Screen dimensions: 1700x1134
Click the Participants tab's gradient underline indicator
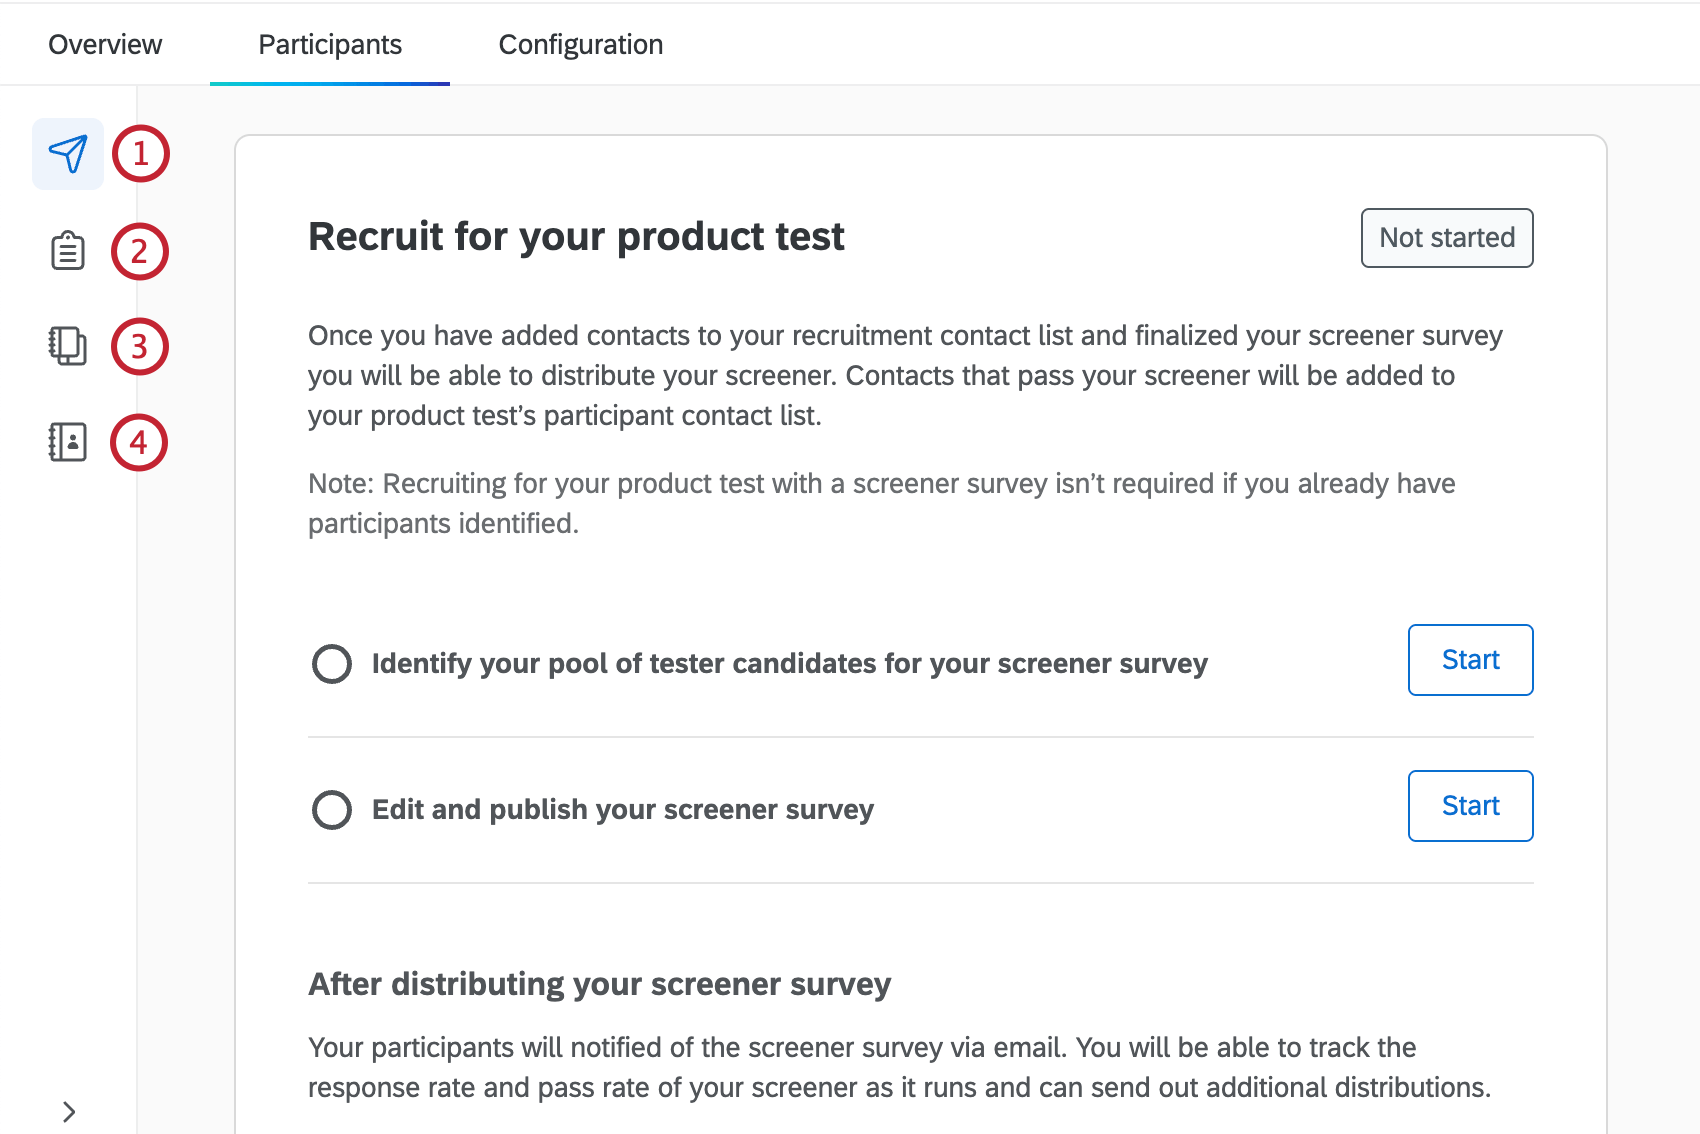330,86
